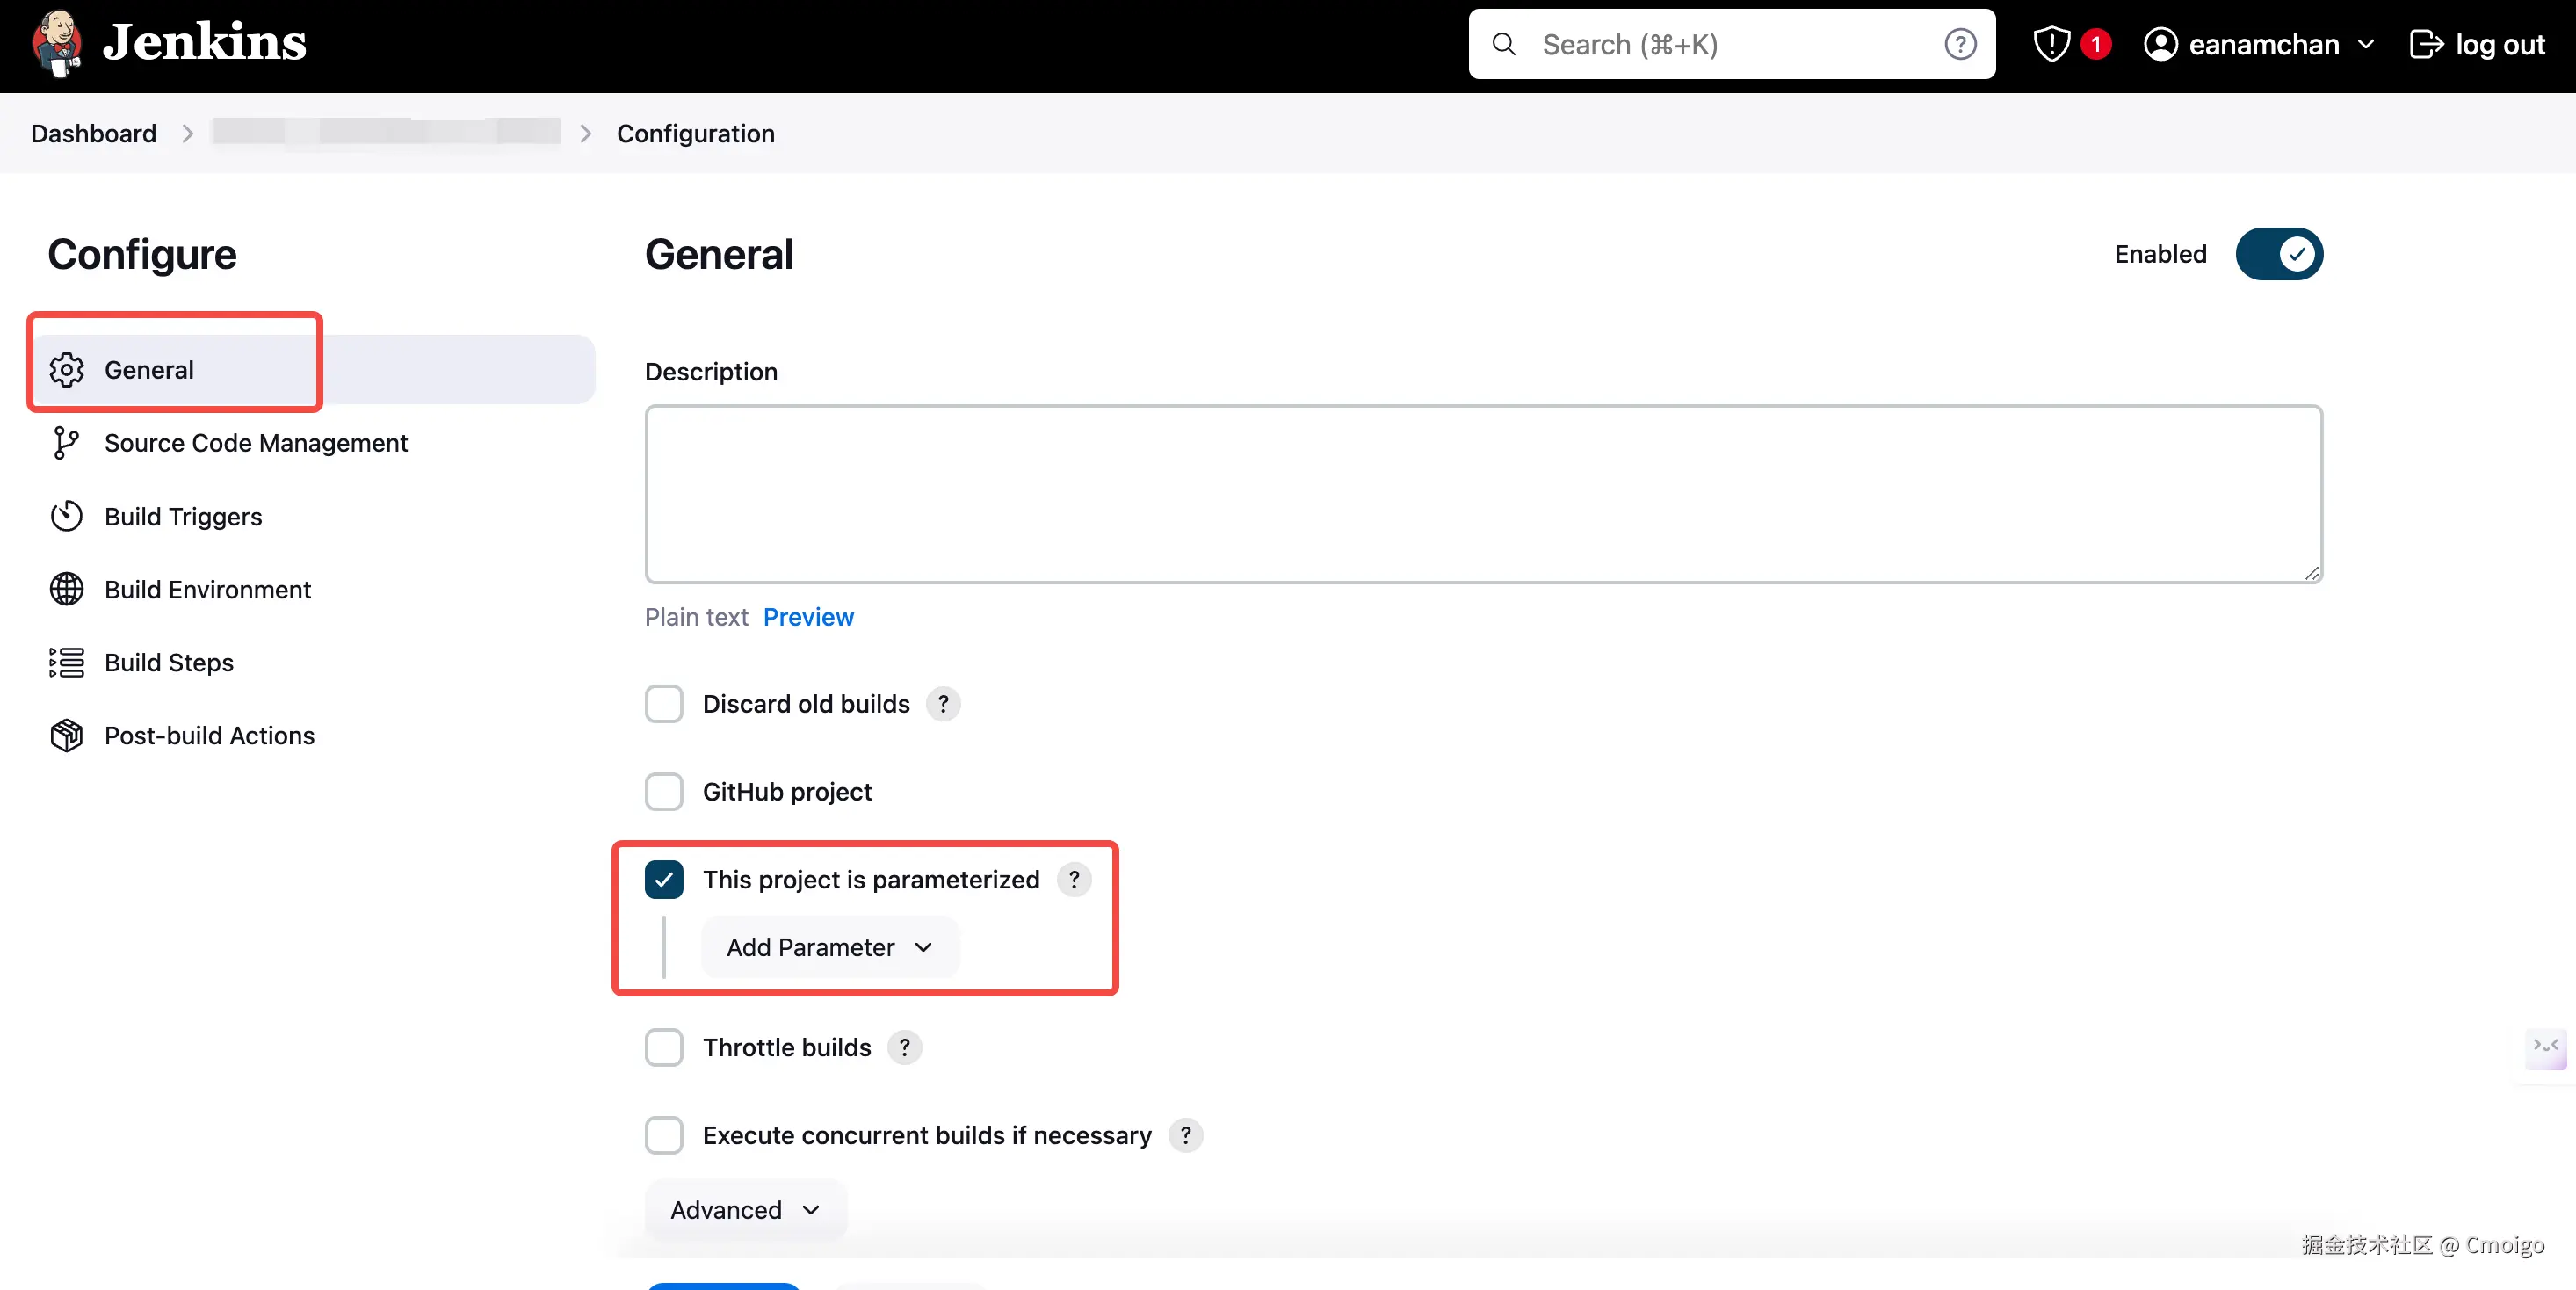Go to Source Code Management section

point(255,443)
